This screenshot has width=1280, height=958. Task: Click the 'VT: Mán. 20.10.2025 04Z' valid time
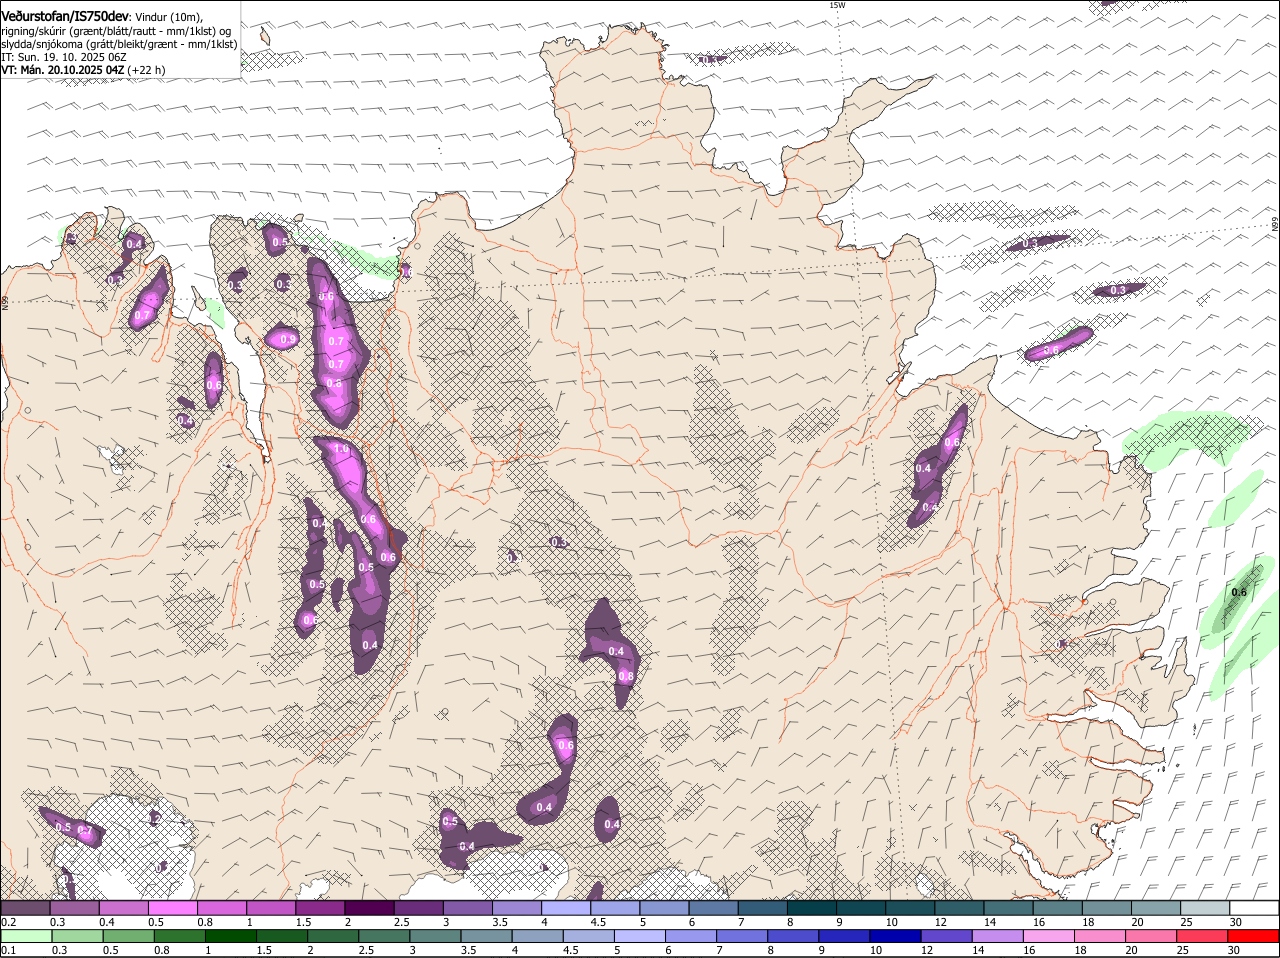63,70
